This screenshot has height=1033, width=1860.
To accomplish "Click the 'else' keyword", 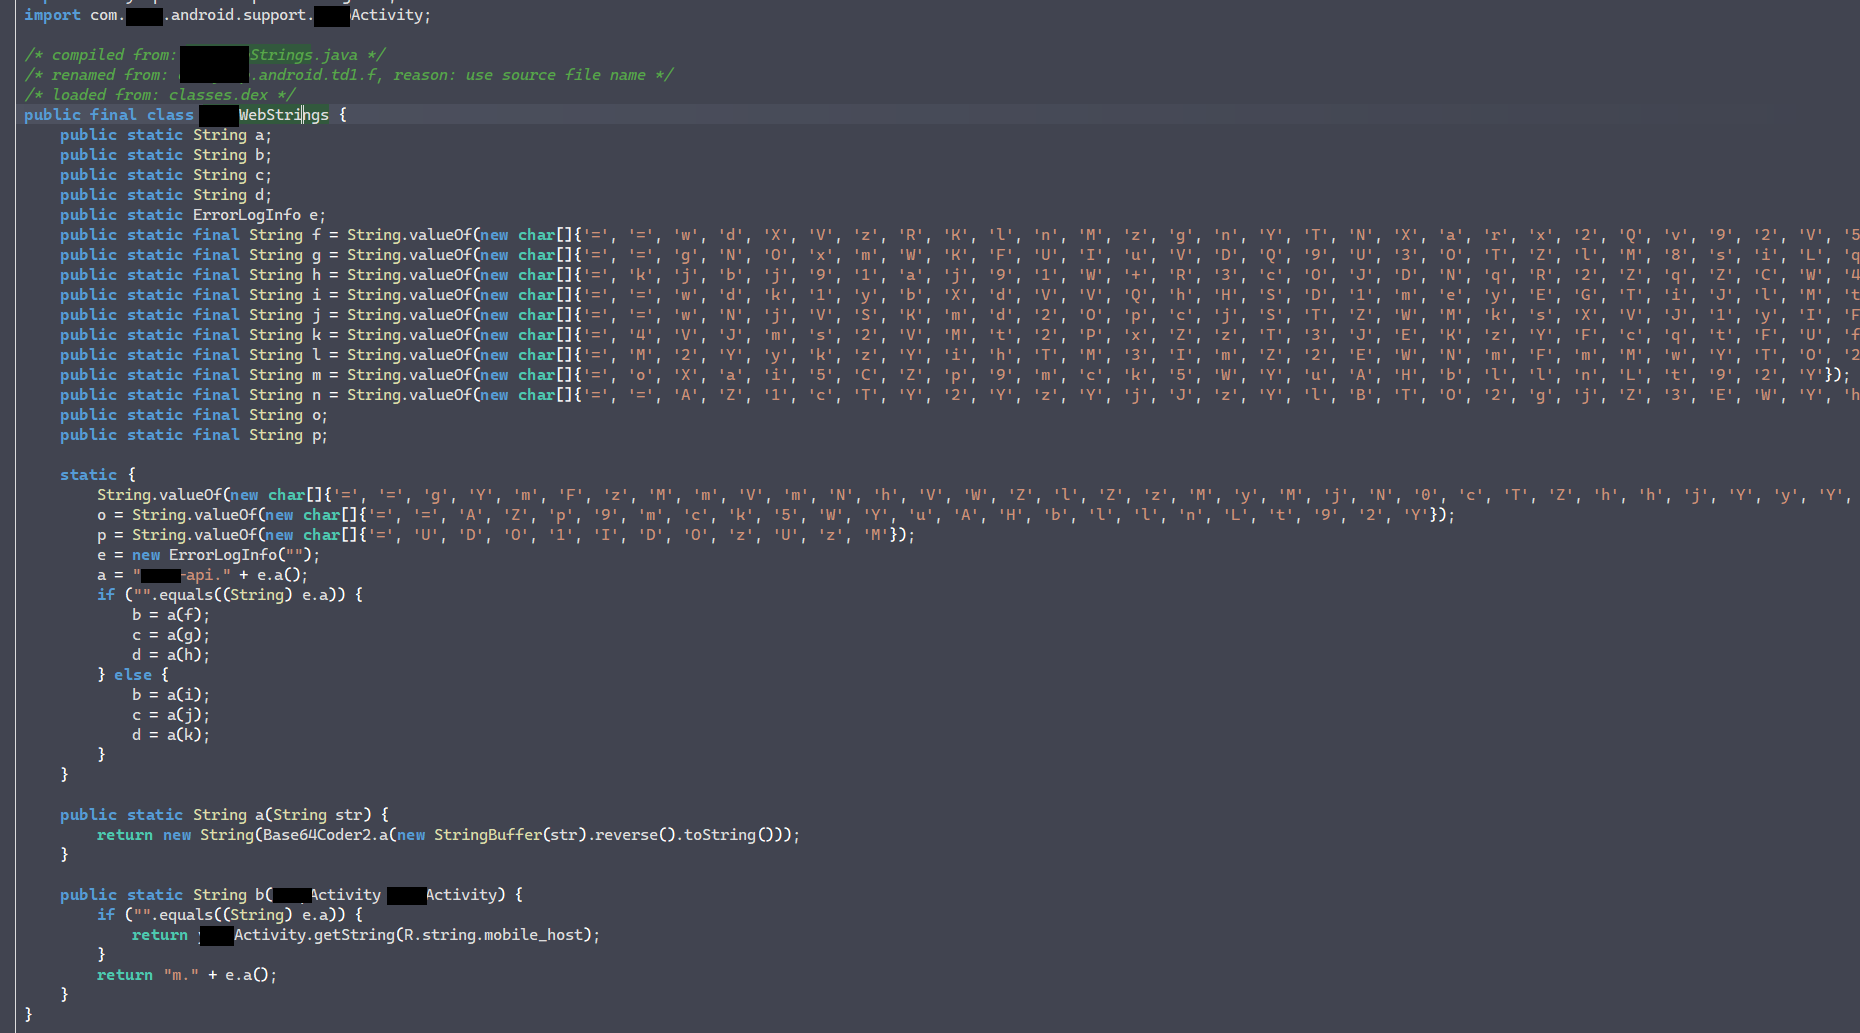I will tap(133, 675).
